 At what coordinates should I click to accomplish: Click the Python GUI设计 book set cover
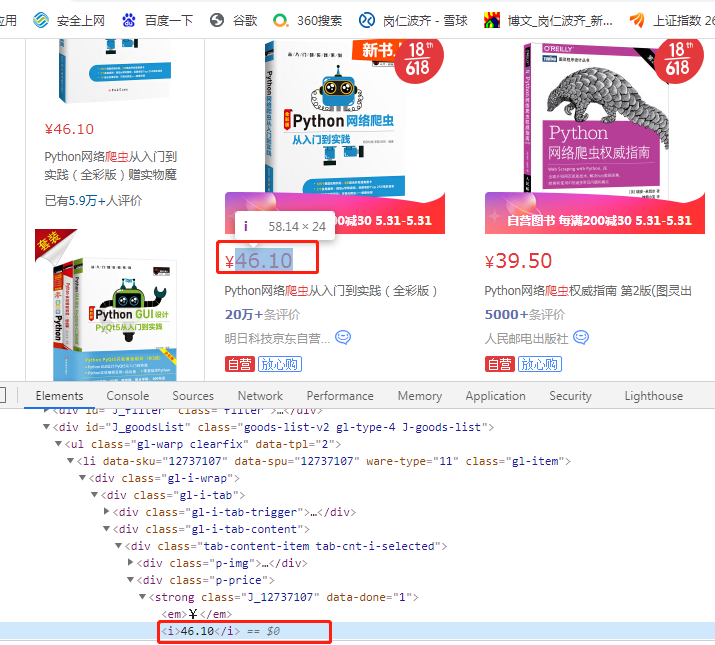[x=113, y=318]
